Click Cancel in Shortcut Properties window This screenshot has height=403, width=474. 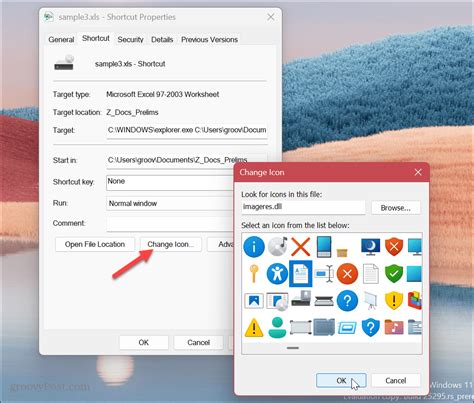(198, 342)
